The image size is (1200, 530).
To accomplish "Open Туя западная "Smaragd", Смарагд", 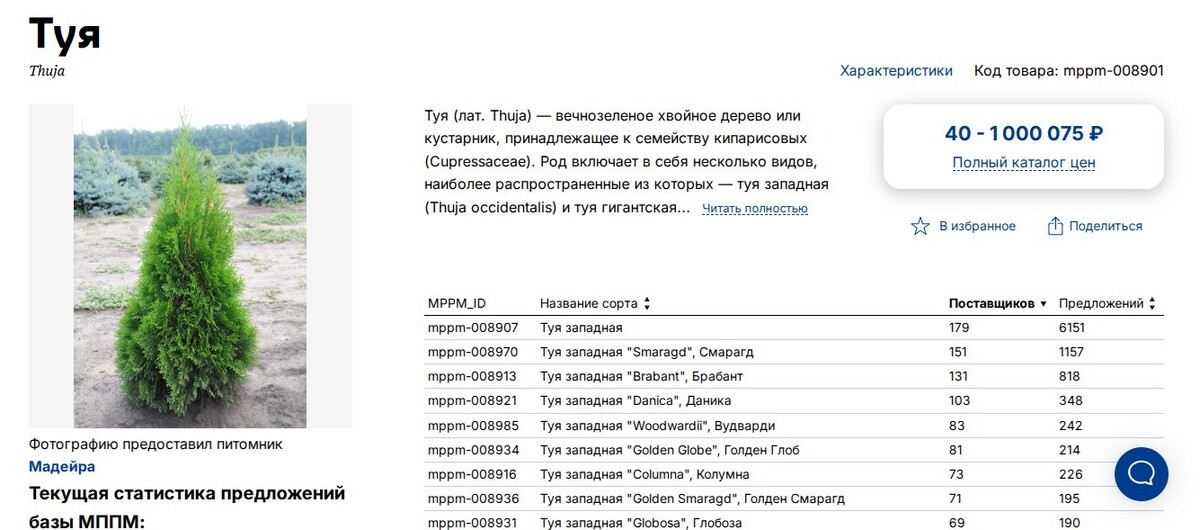I will tap(647, 352).
